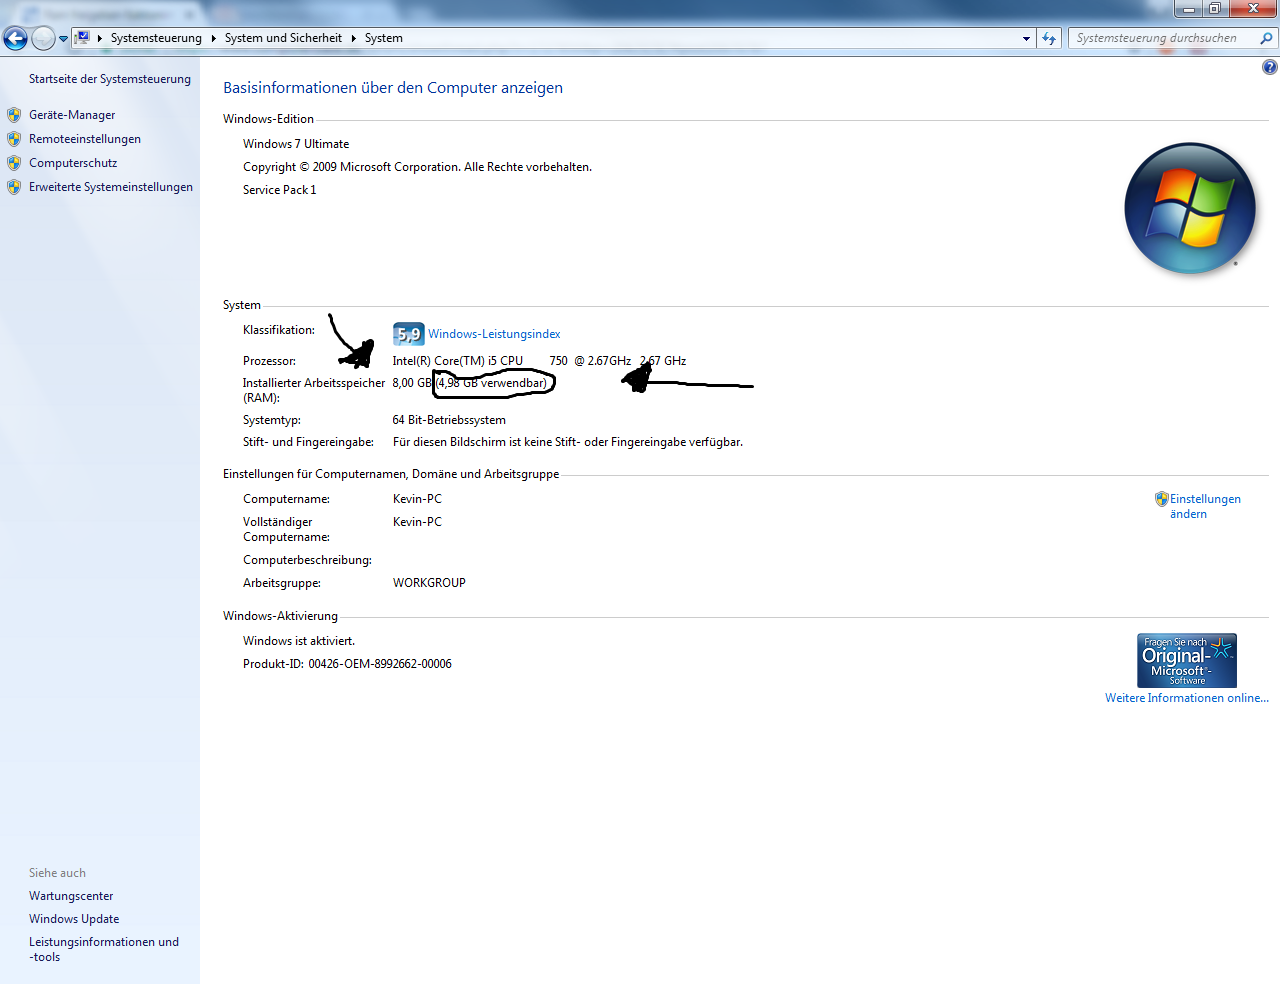Image resolution: width=1280 pixels, height=984 pixels.
Task: Click shield icon next to Einstellungen ändern
Action: pyautogui.click(x=1161, y=499)
